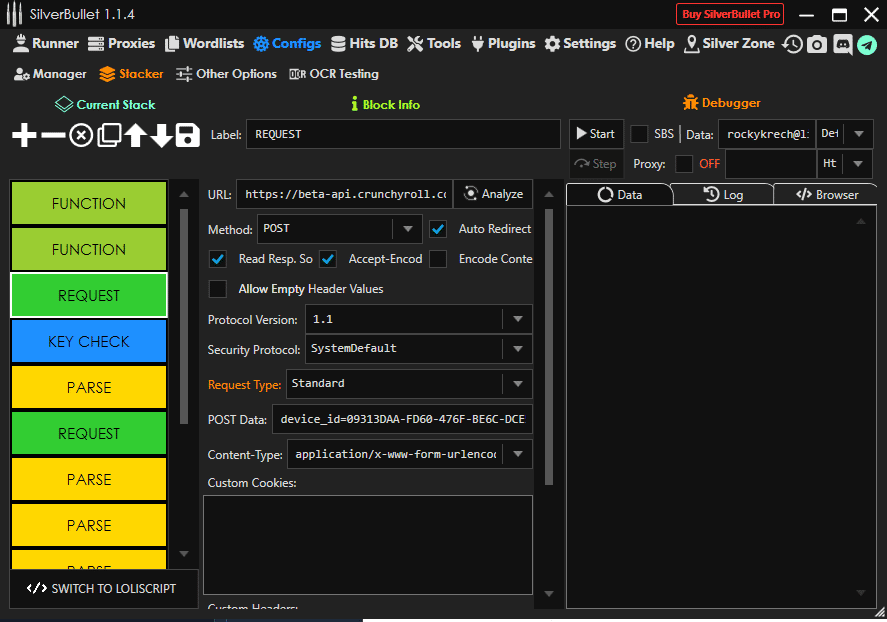Switch to the Manager tab
The width and height of the screenshot is (887, 622).
[50, 74]
